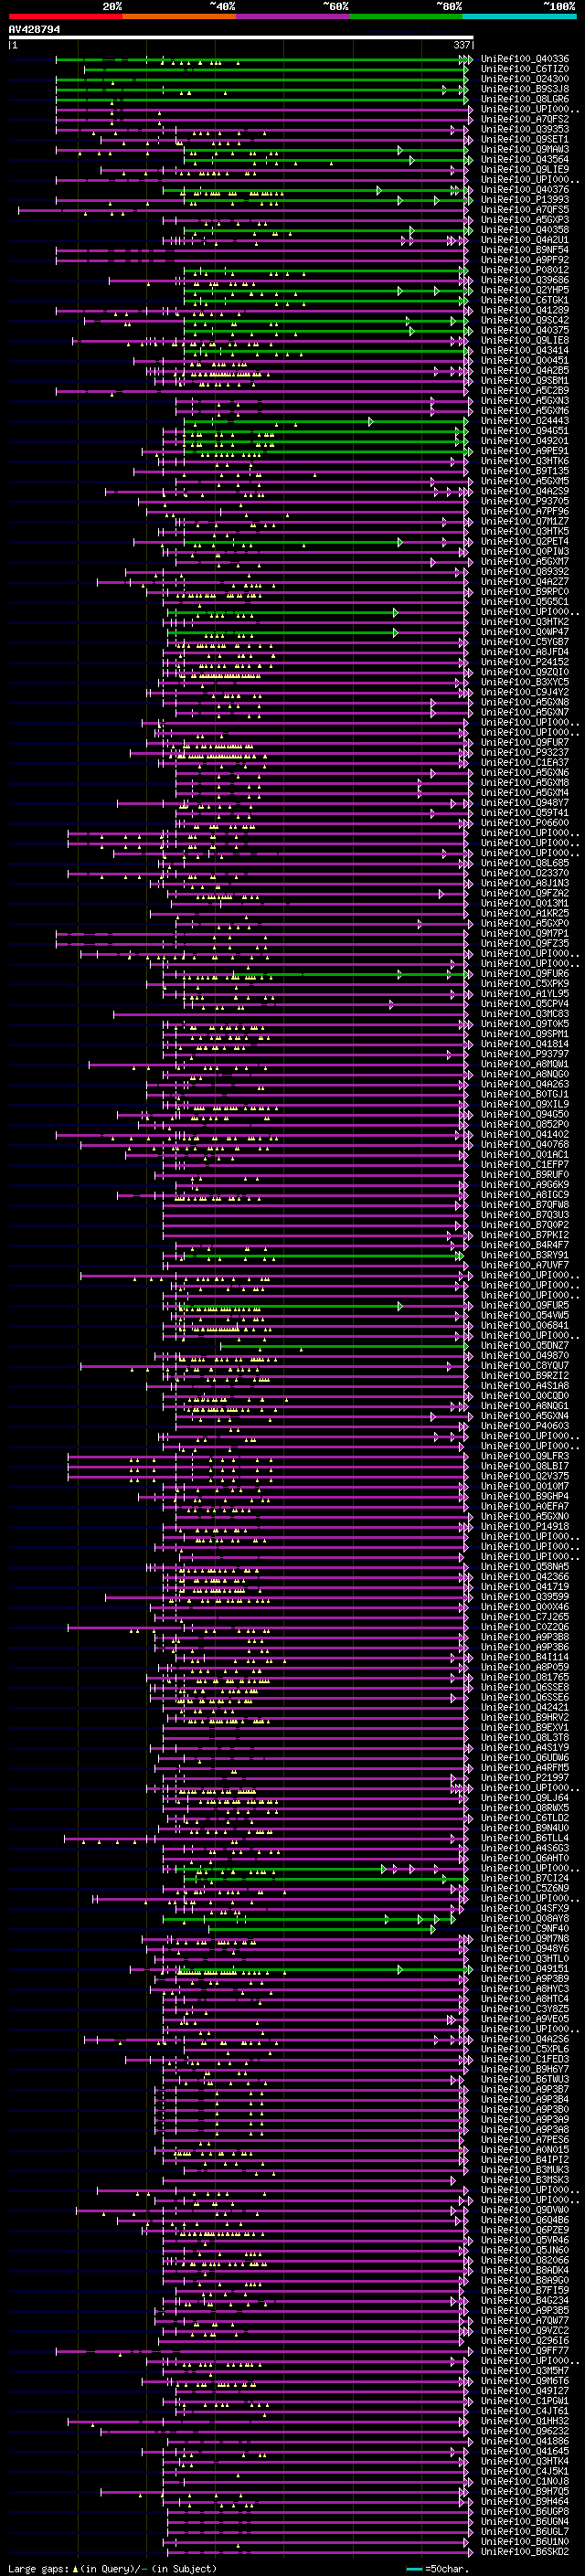Image resolution: width=585 pixels, height=2576 pixels.
Task: Select the last hit UniRef100_B6SKD2
Action: click(x=525, y=2552)
